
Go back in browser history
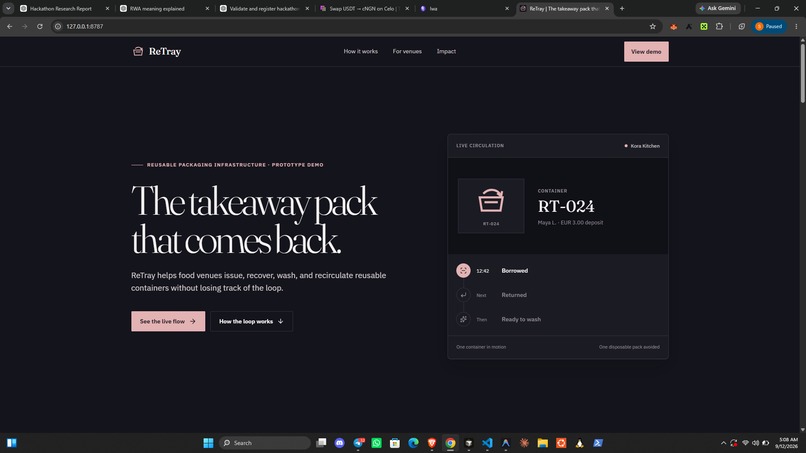(10, 26)
